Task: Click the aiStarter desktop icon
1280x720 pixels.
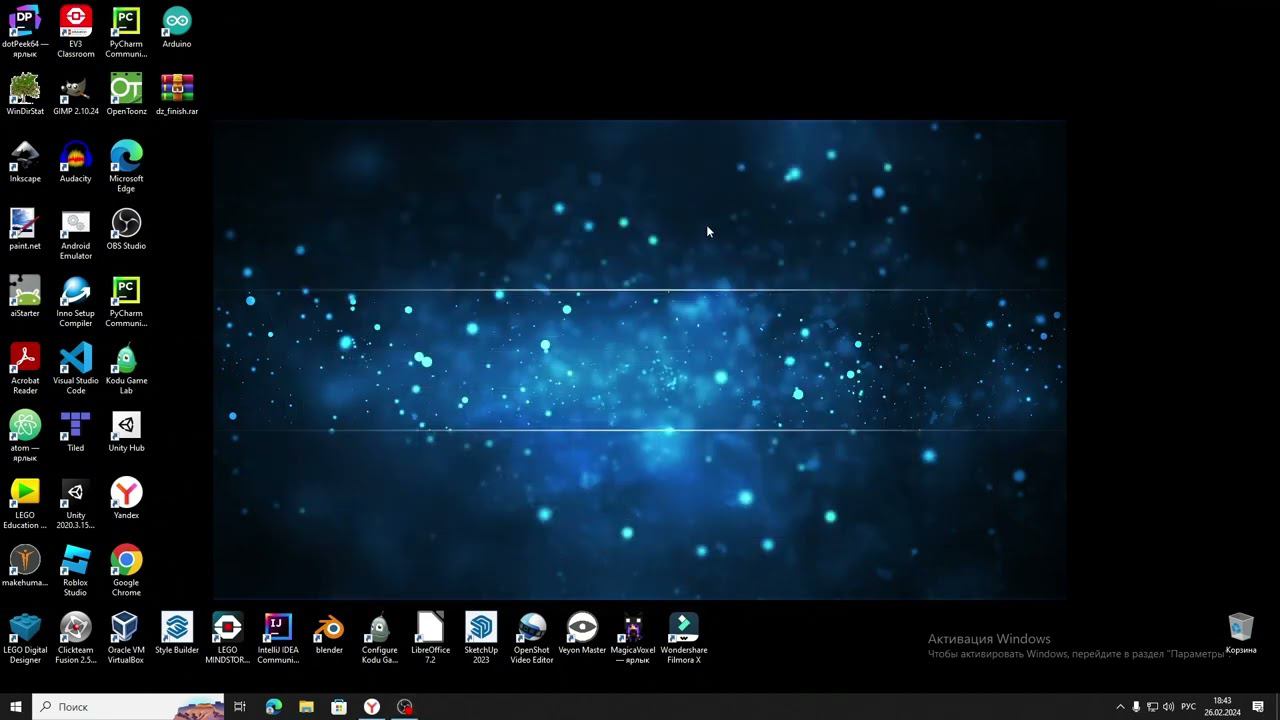Action: point(25,295)
